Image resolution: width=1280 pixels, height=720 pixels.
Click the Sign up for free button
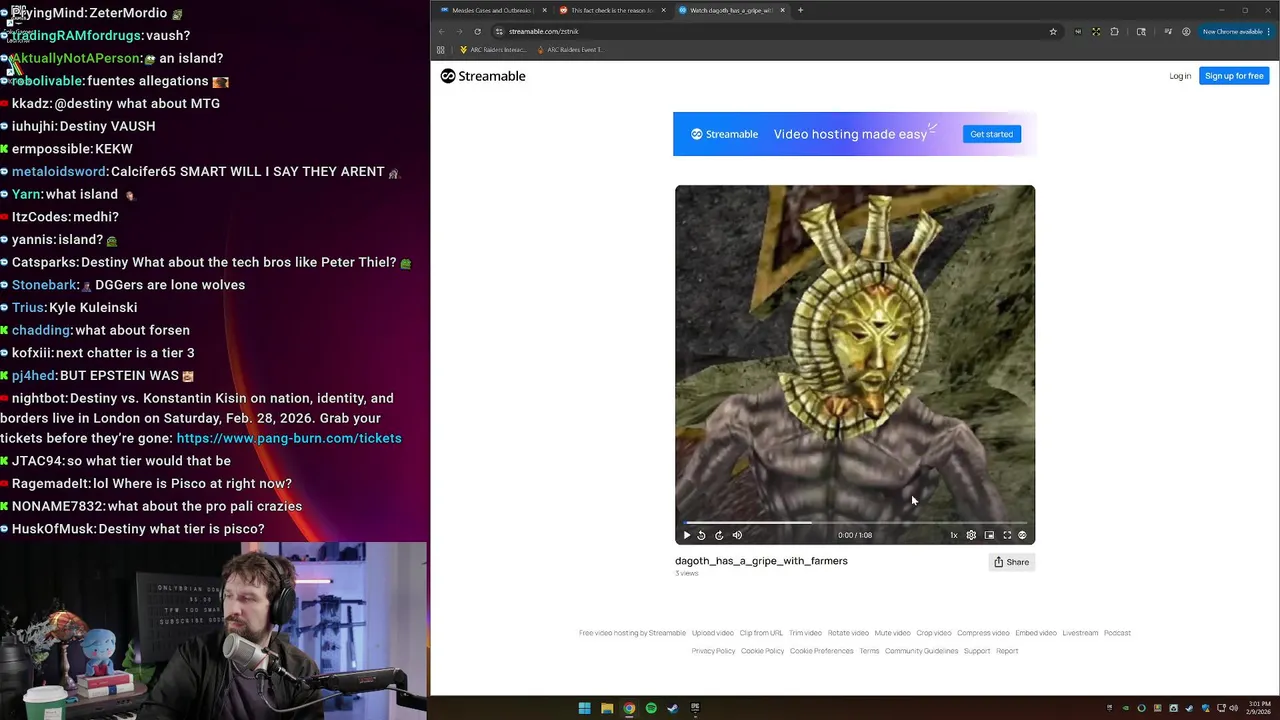(x=1234, y=76)
